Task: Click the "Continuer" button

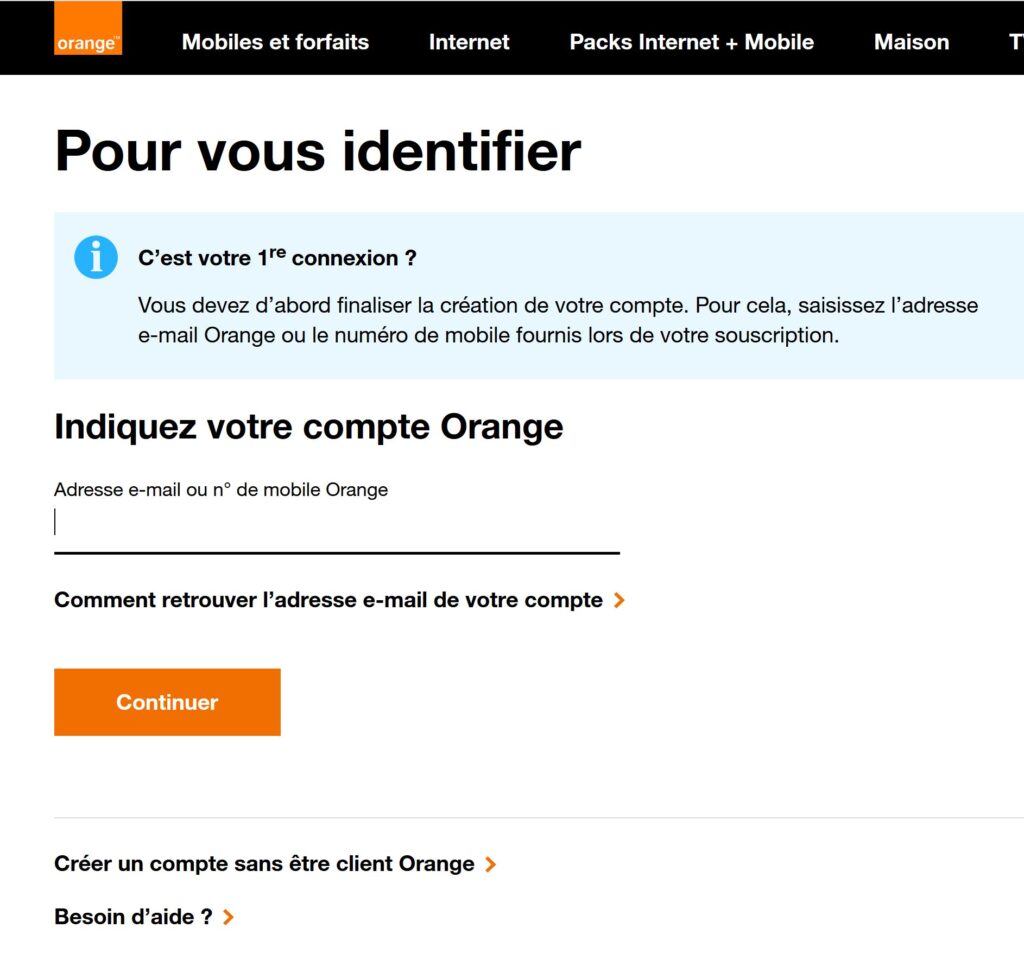Action: pyautogui.click(x=167, y=701)
